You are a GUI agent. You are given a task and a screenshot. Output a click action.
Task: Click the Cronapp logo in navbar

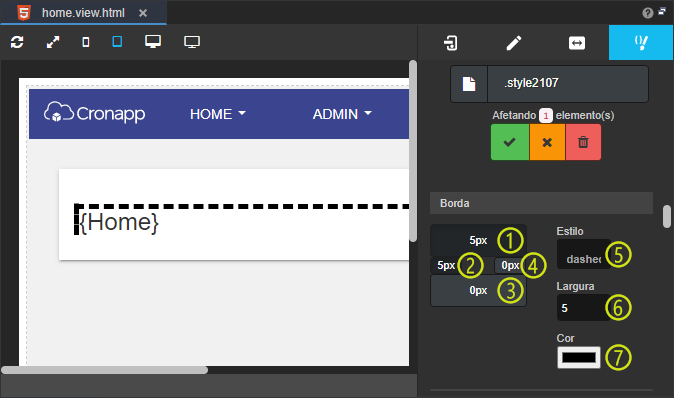click(95, 113)
